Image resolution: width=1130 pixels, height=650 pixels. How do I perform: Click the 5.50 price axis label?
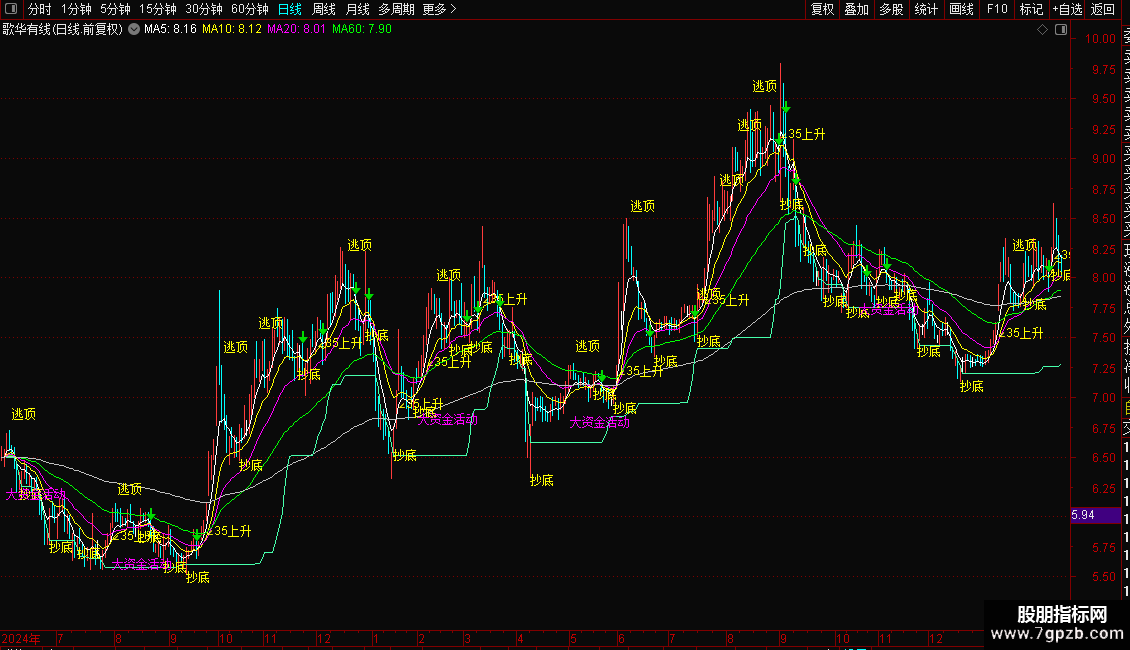coord(1104,576)
